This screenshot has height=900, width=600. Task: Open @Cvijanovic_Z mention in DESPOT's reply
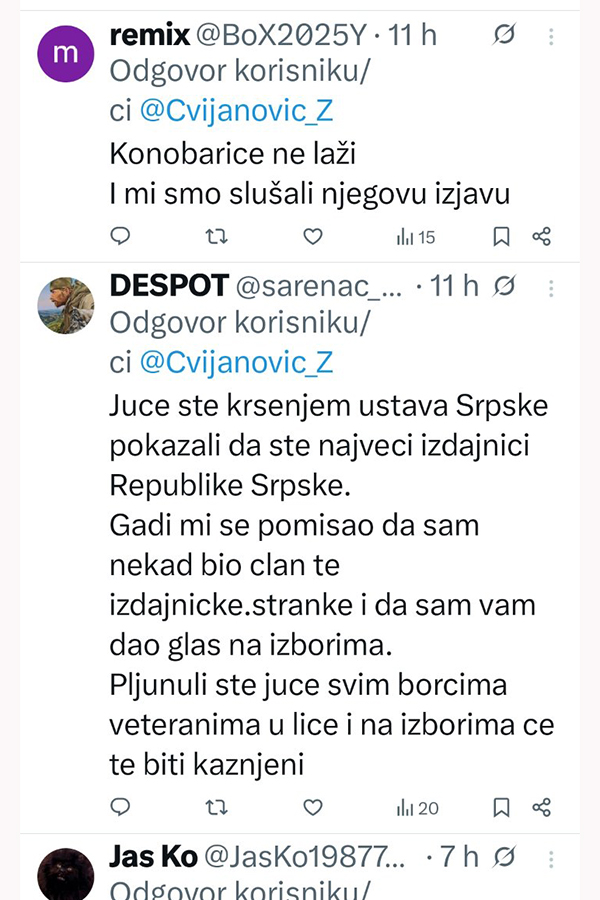[x=236, y=362]
